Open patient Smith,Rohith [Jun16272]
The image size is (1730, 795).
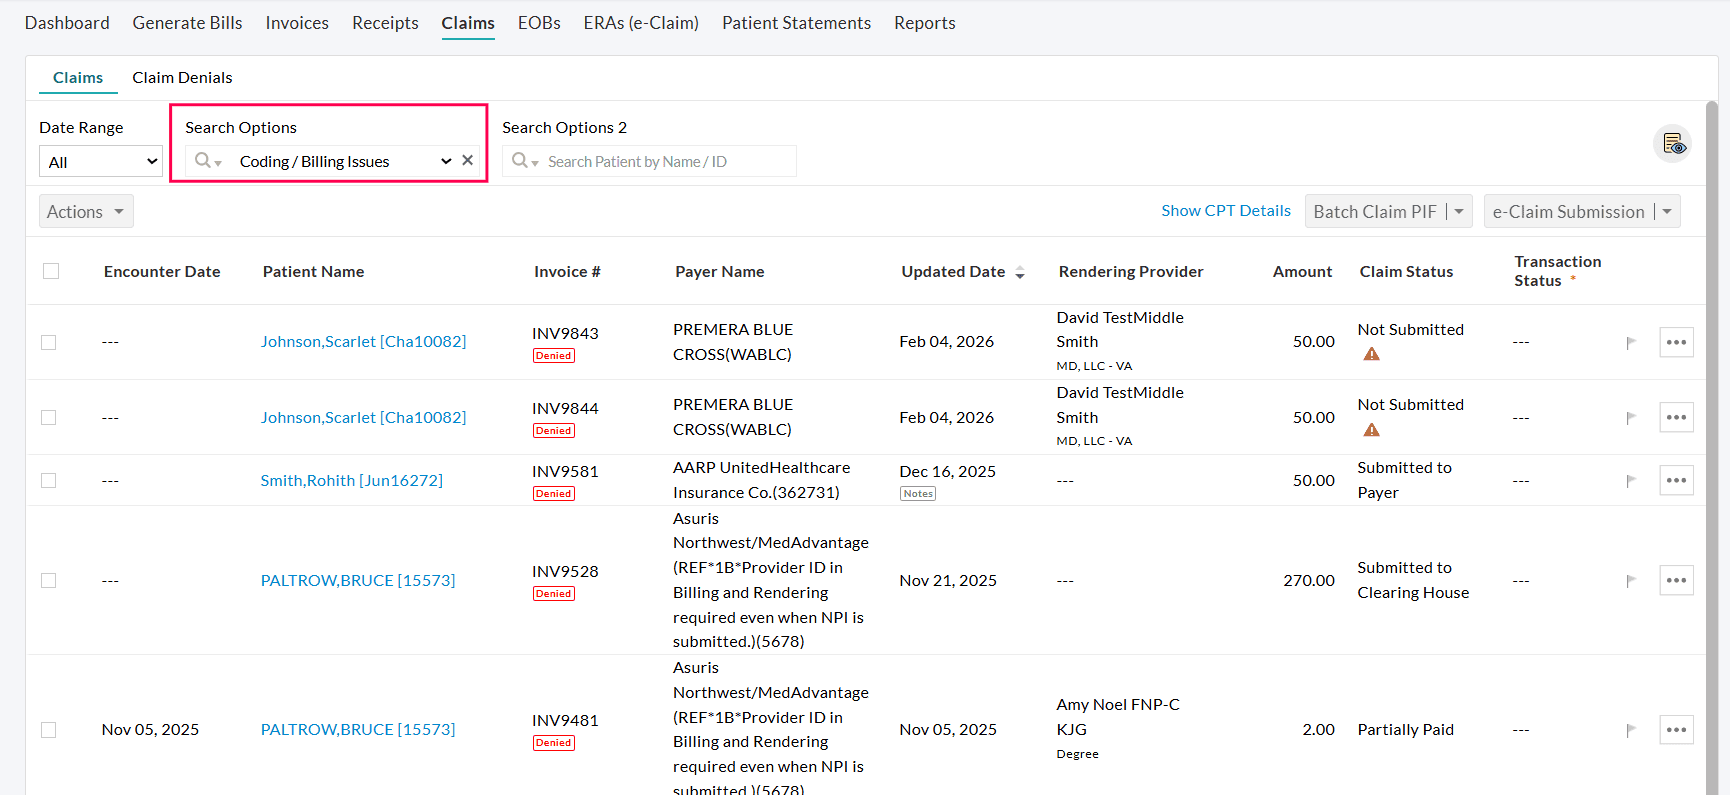point(351,480)
